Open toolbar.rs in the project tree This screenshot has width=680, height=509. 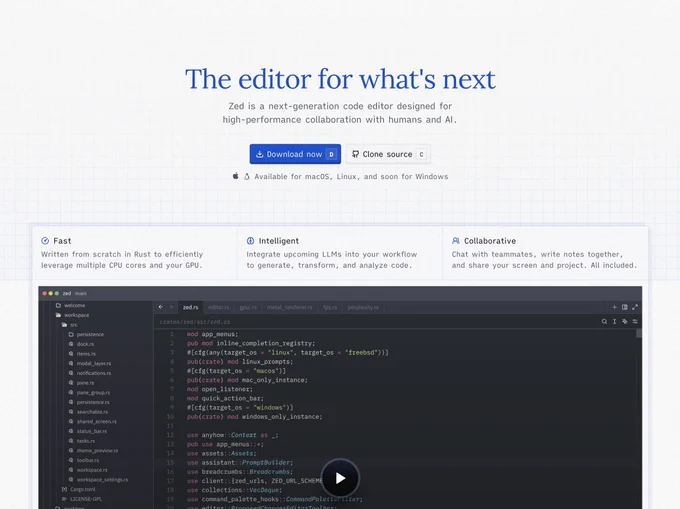[x=88, y=460]
